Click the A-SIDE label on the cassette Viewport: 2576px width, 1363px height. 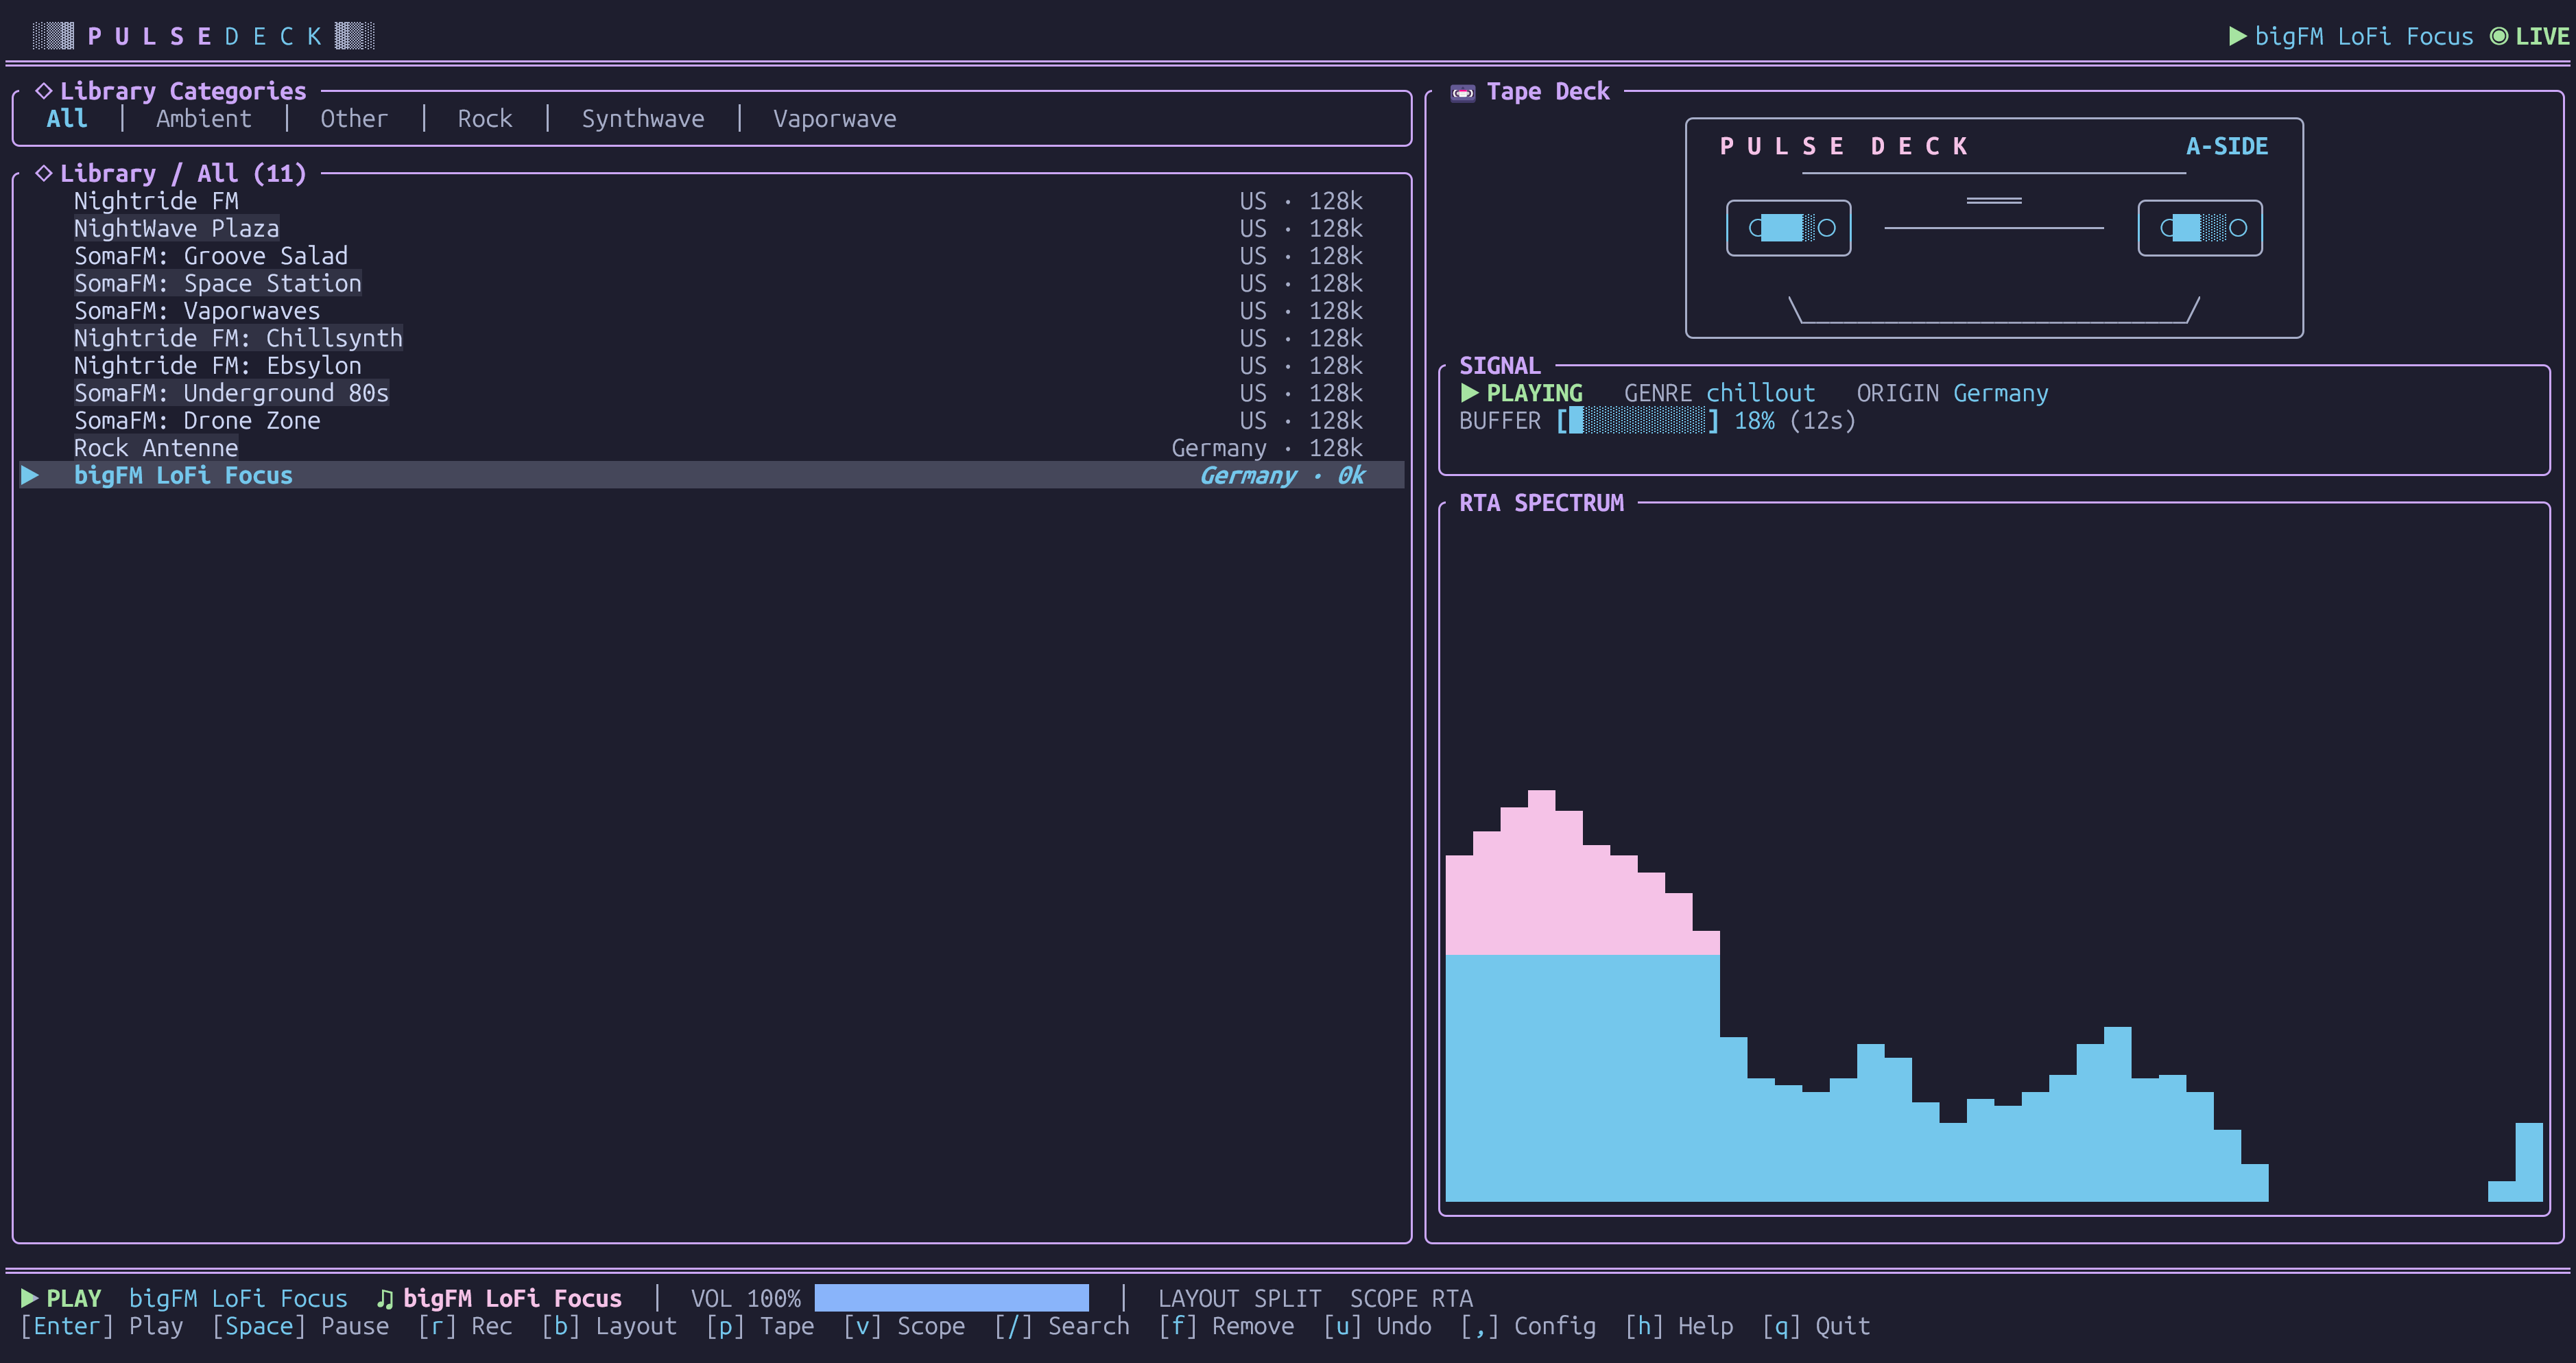coord(2227,146)
